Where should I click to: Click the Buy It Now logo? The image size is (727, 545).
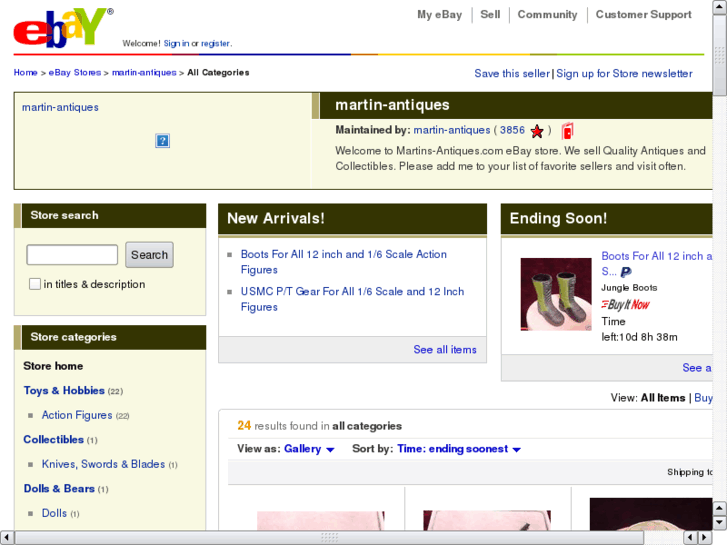click(625, 304)
